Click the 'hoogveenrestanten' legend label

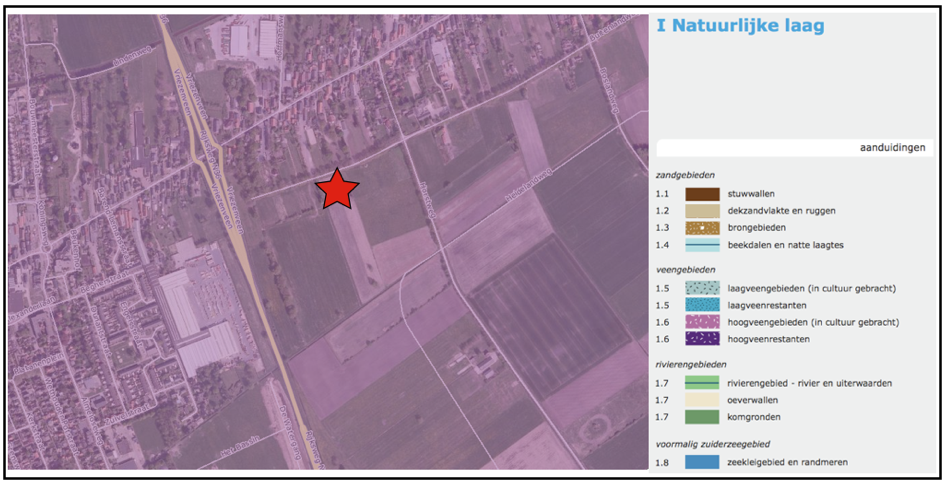(x=769, y=339)
